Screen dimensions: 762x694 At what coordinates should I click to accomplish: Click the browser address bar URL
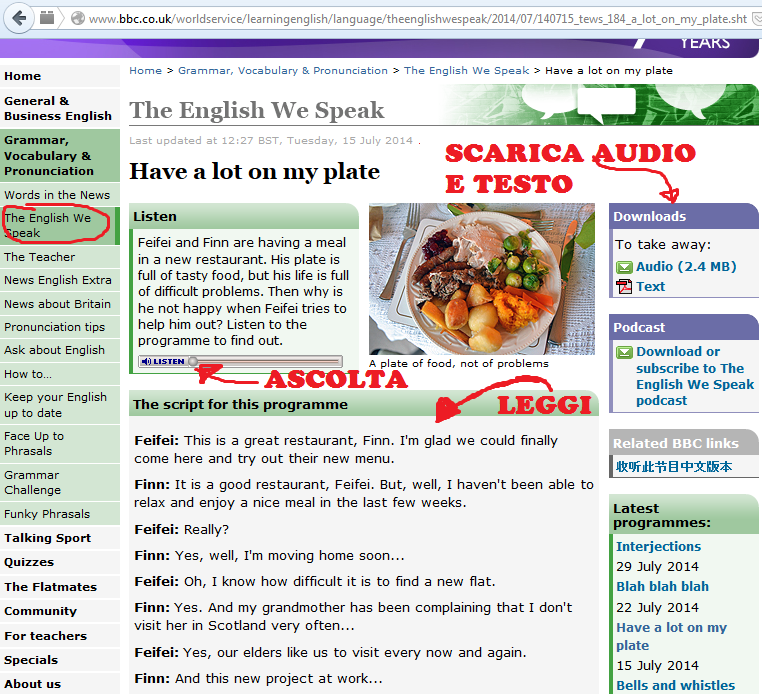coord(418,19)
